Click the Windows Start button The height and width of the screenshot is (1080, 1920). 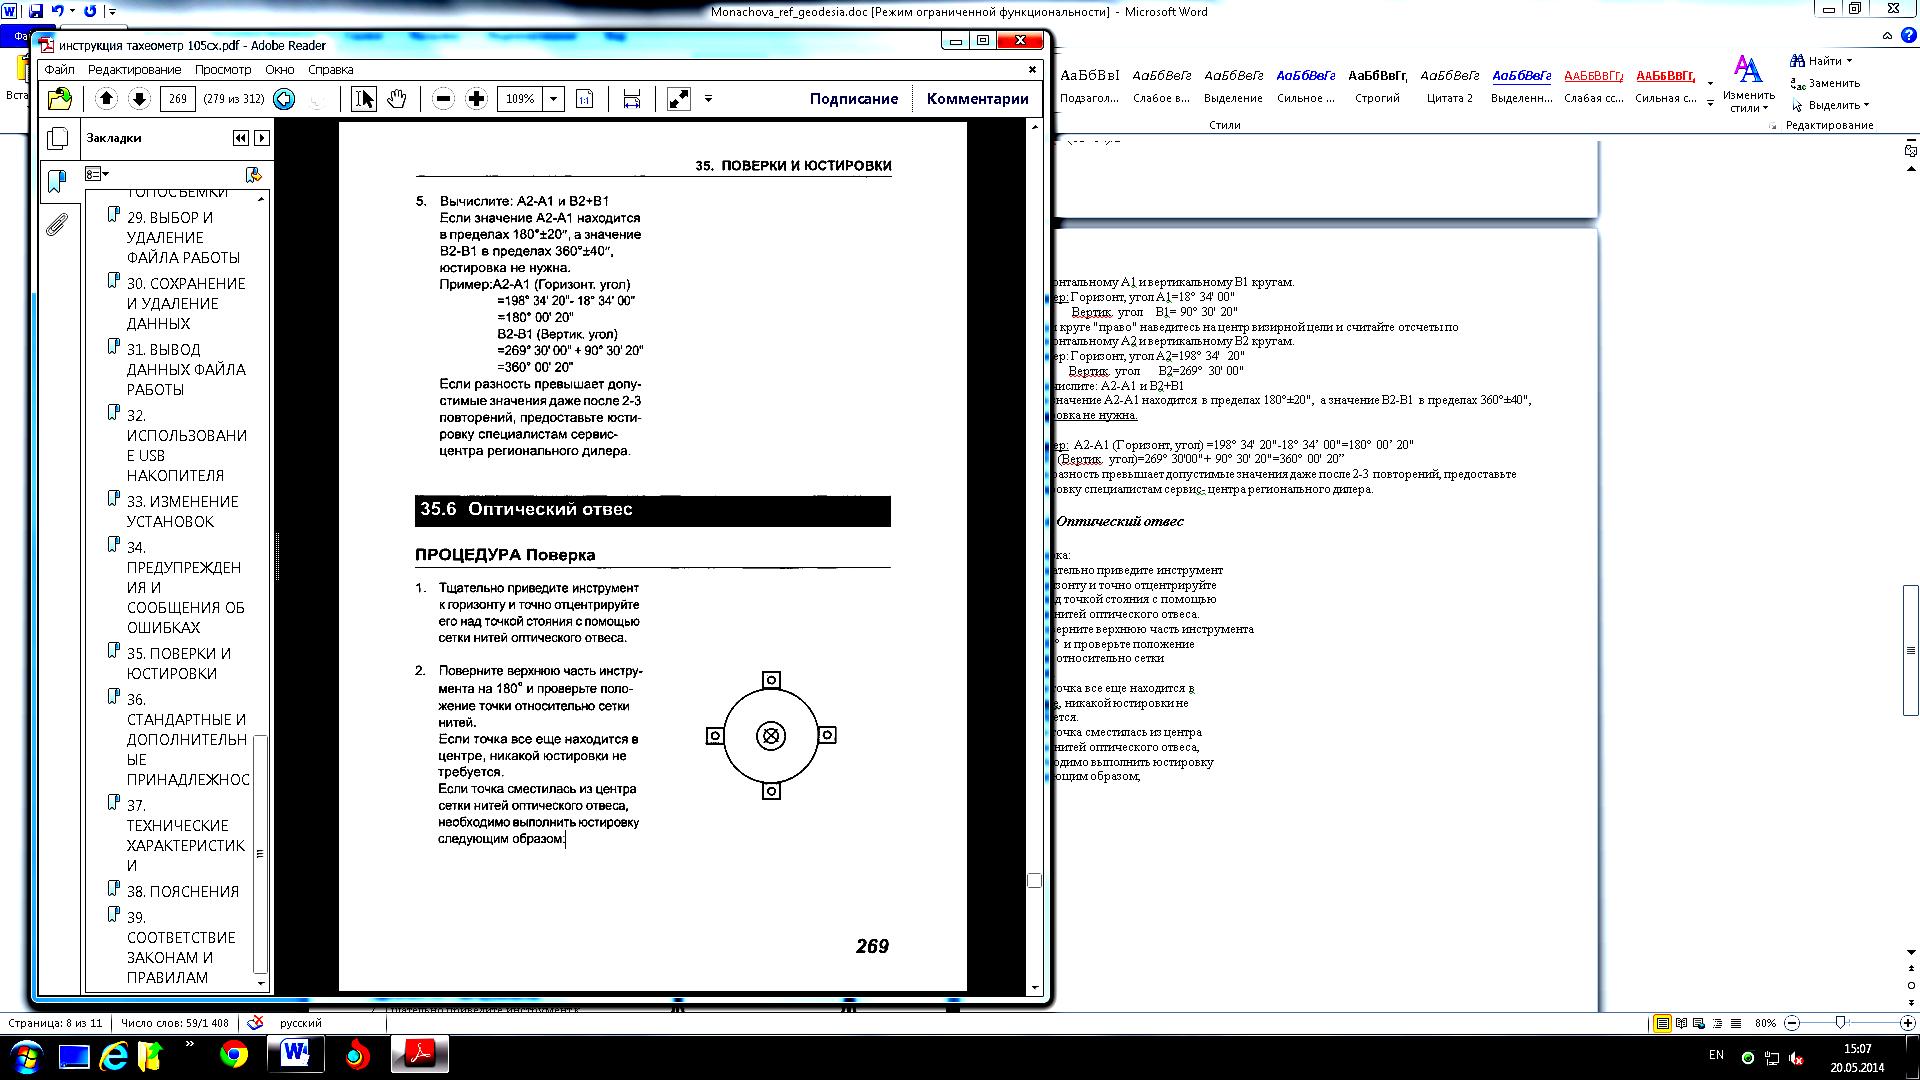(x=26, y=1055)
